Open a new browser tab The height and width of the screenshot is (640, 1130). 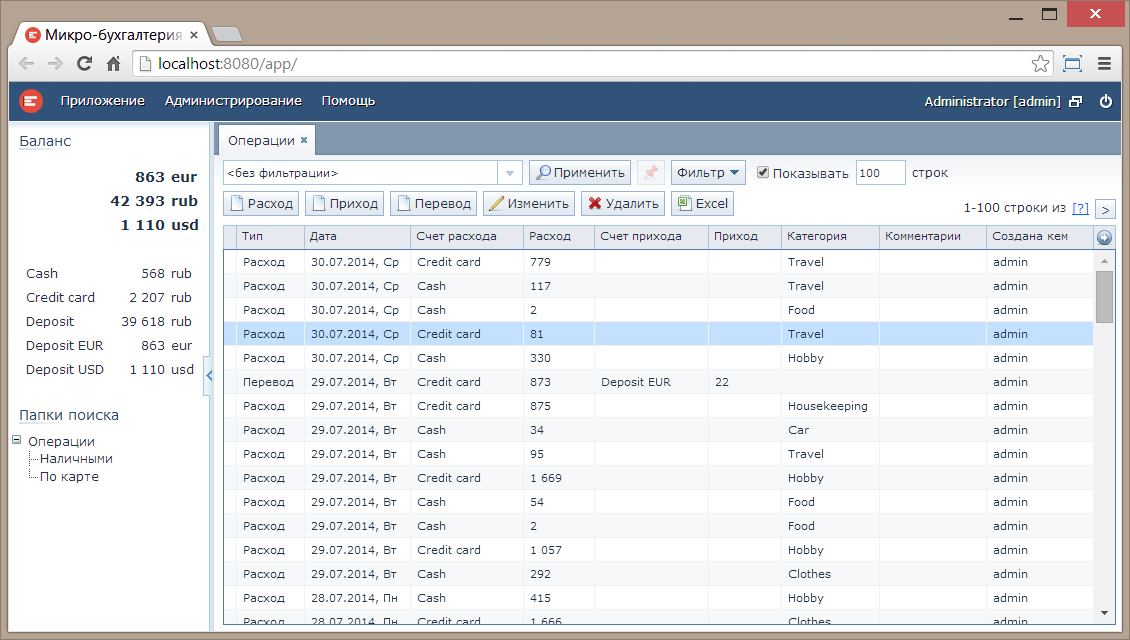[228, 35]
